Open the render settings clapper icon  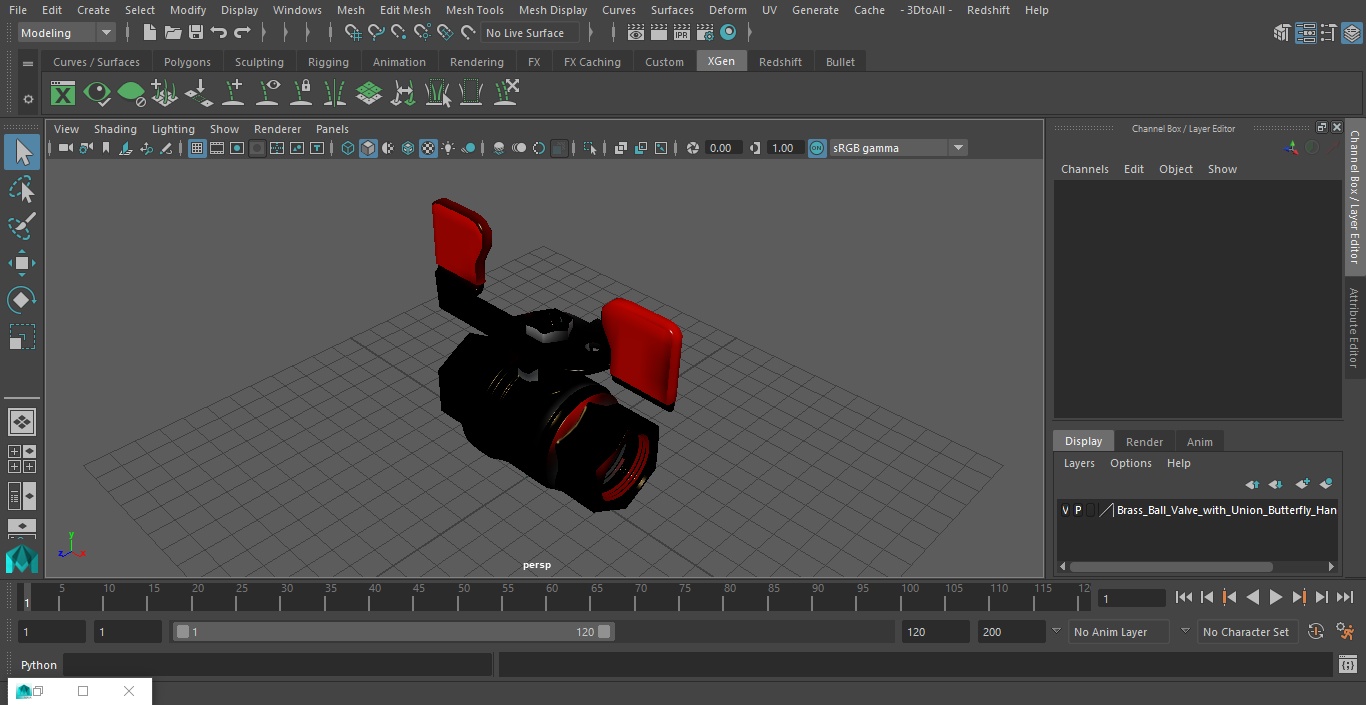(x=705, y=33)
